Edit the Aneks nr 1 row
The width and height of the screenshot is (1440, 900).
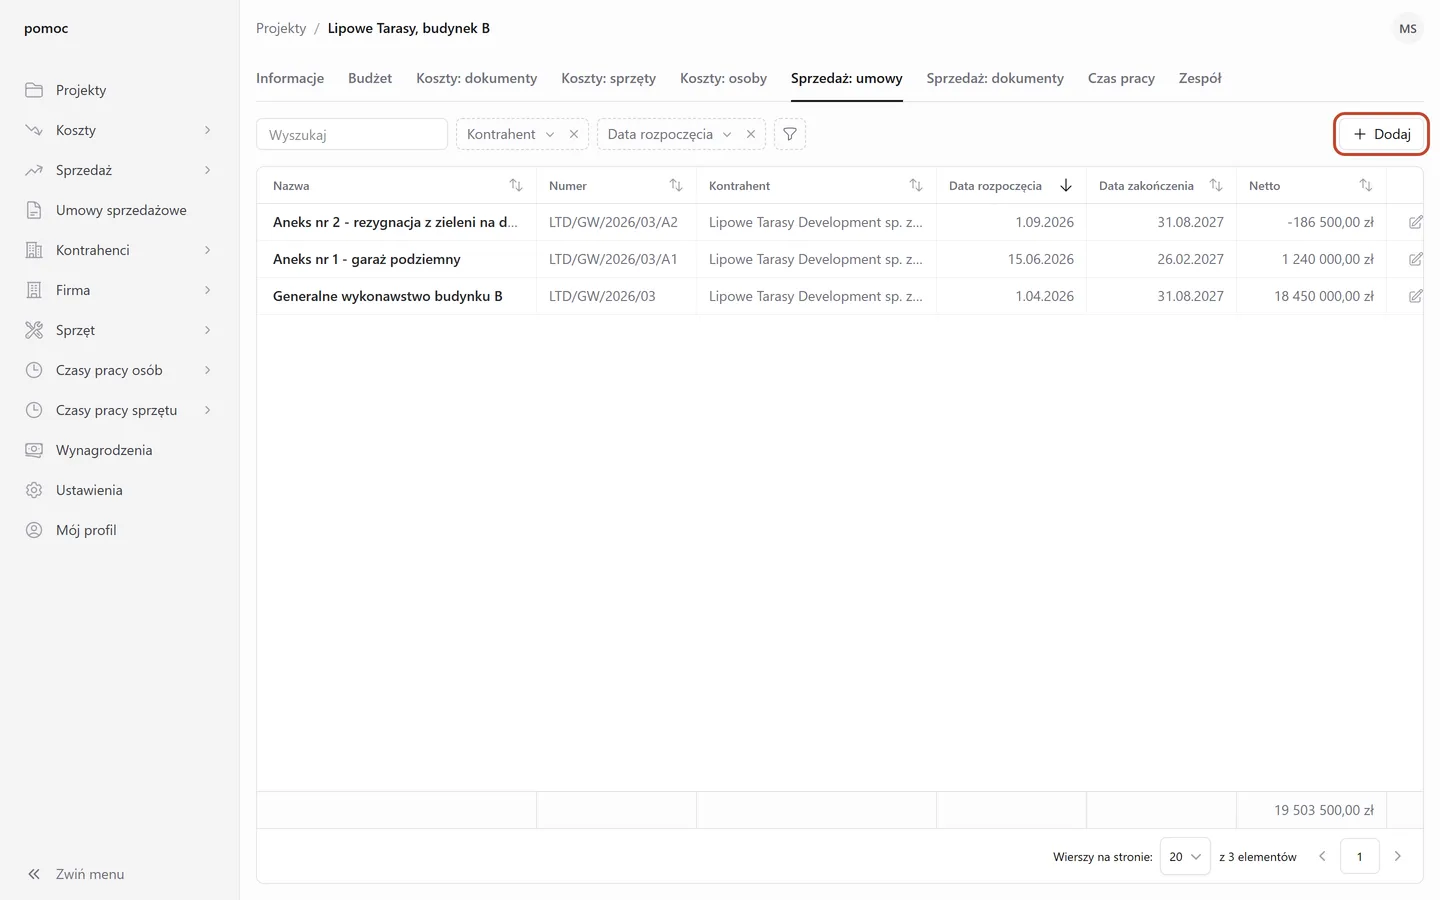pyautogui.click(x=1415, y=259)
